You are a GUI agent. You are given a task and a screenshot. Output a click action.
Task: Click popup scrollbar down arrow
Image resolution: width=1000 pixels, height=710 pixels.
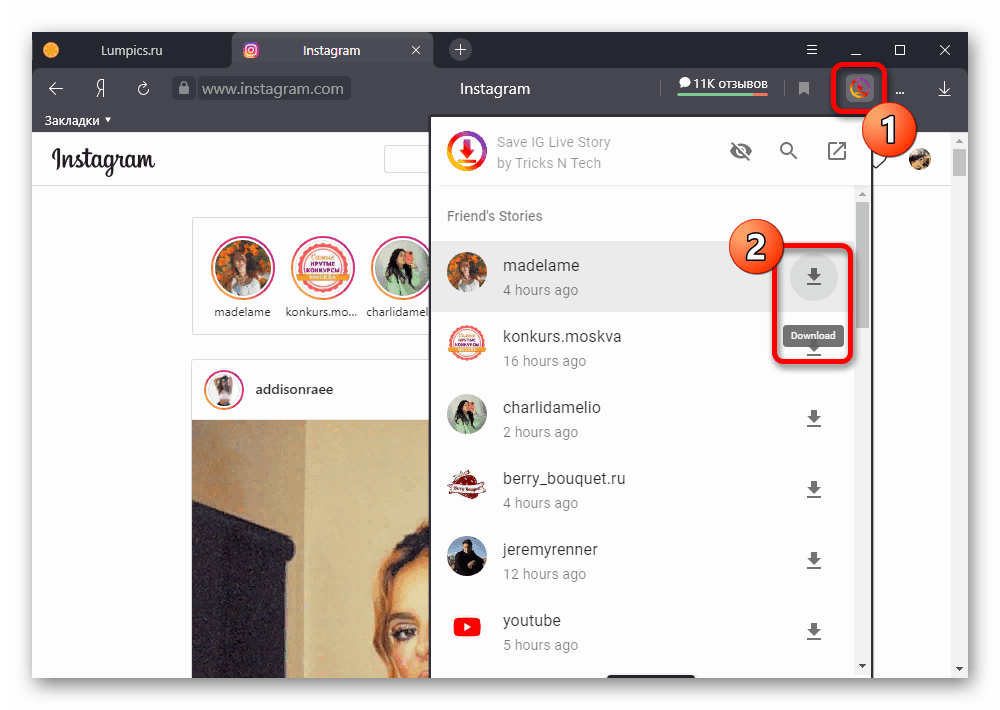862,666
